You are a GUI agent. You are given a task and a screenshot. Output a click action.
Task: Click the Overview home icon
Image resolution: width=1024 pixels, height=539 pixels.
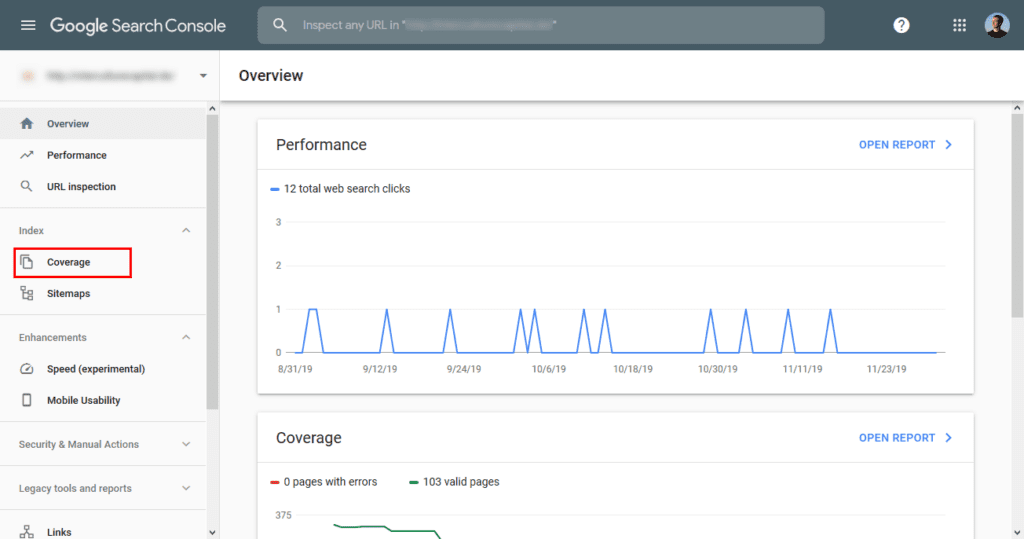[27, 124]
